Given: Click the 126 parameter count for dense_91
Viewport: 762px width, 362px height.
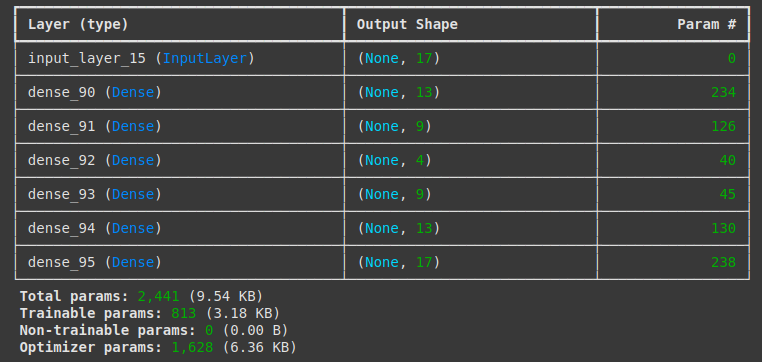Looking at the screenshot, I should 724,126.
